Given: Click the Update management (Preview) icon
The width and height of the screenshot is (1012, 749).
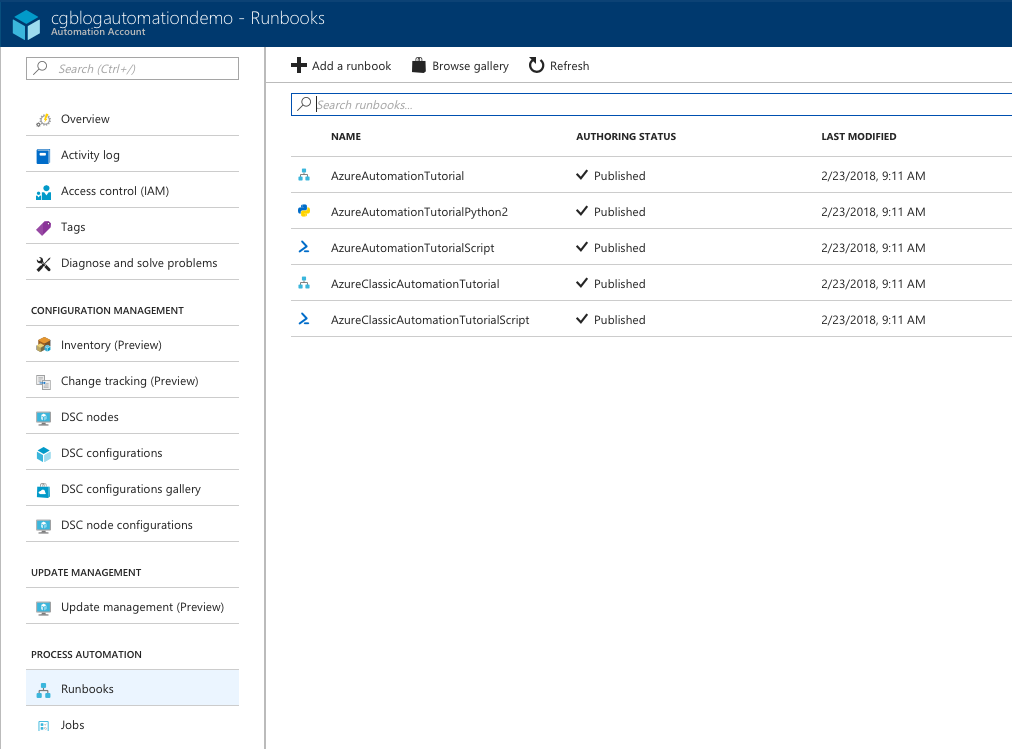Looking at the screenshot, I should tap(43, 608).
